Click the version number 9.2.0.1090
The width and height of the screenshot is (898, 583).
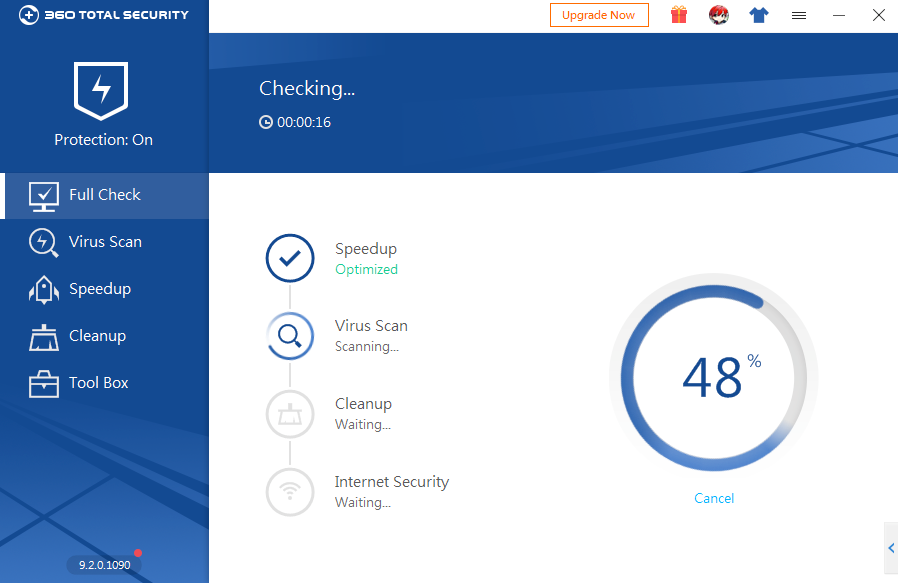click(x=103, y=564)
